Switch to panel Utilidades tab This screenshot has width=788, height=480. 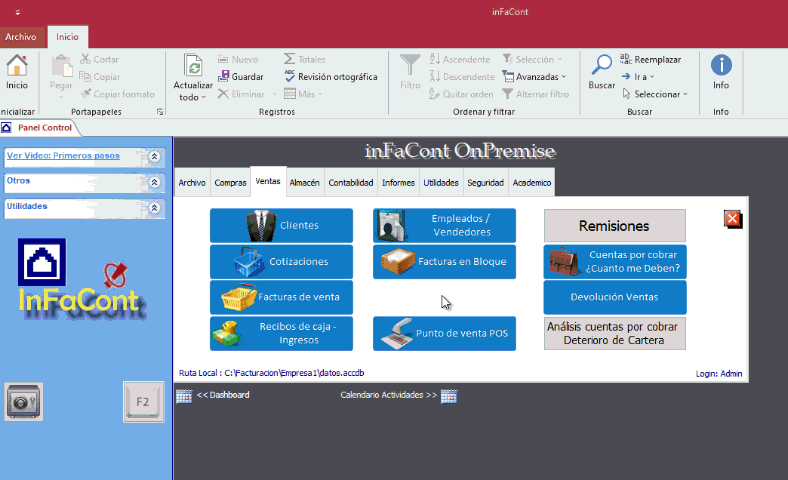[x=441, y=182]
